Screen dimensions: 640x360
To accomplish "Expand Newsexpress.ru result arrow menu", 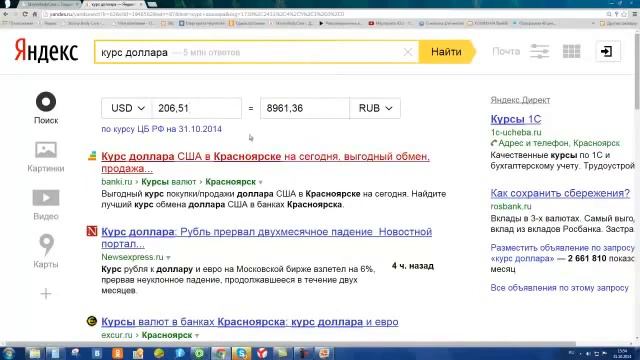I will click(x=168, y=258).
